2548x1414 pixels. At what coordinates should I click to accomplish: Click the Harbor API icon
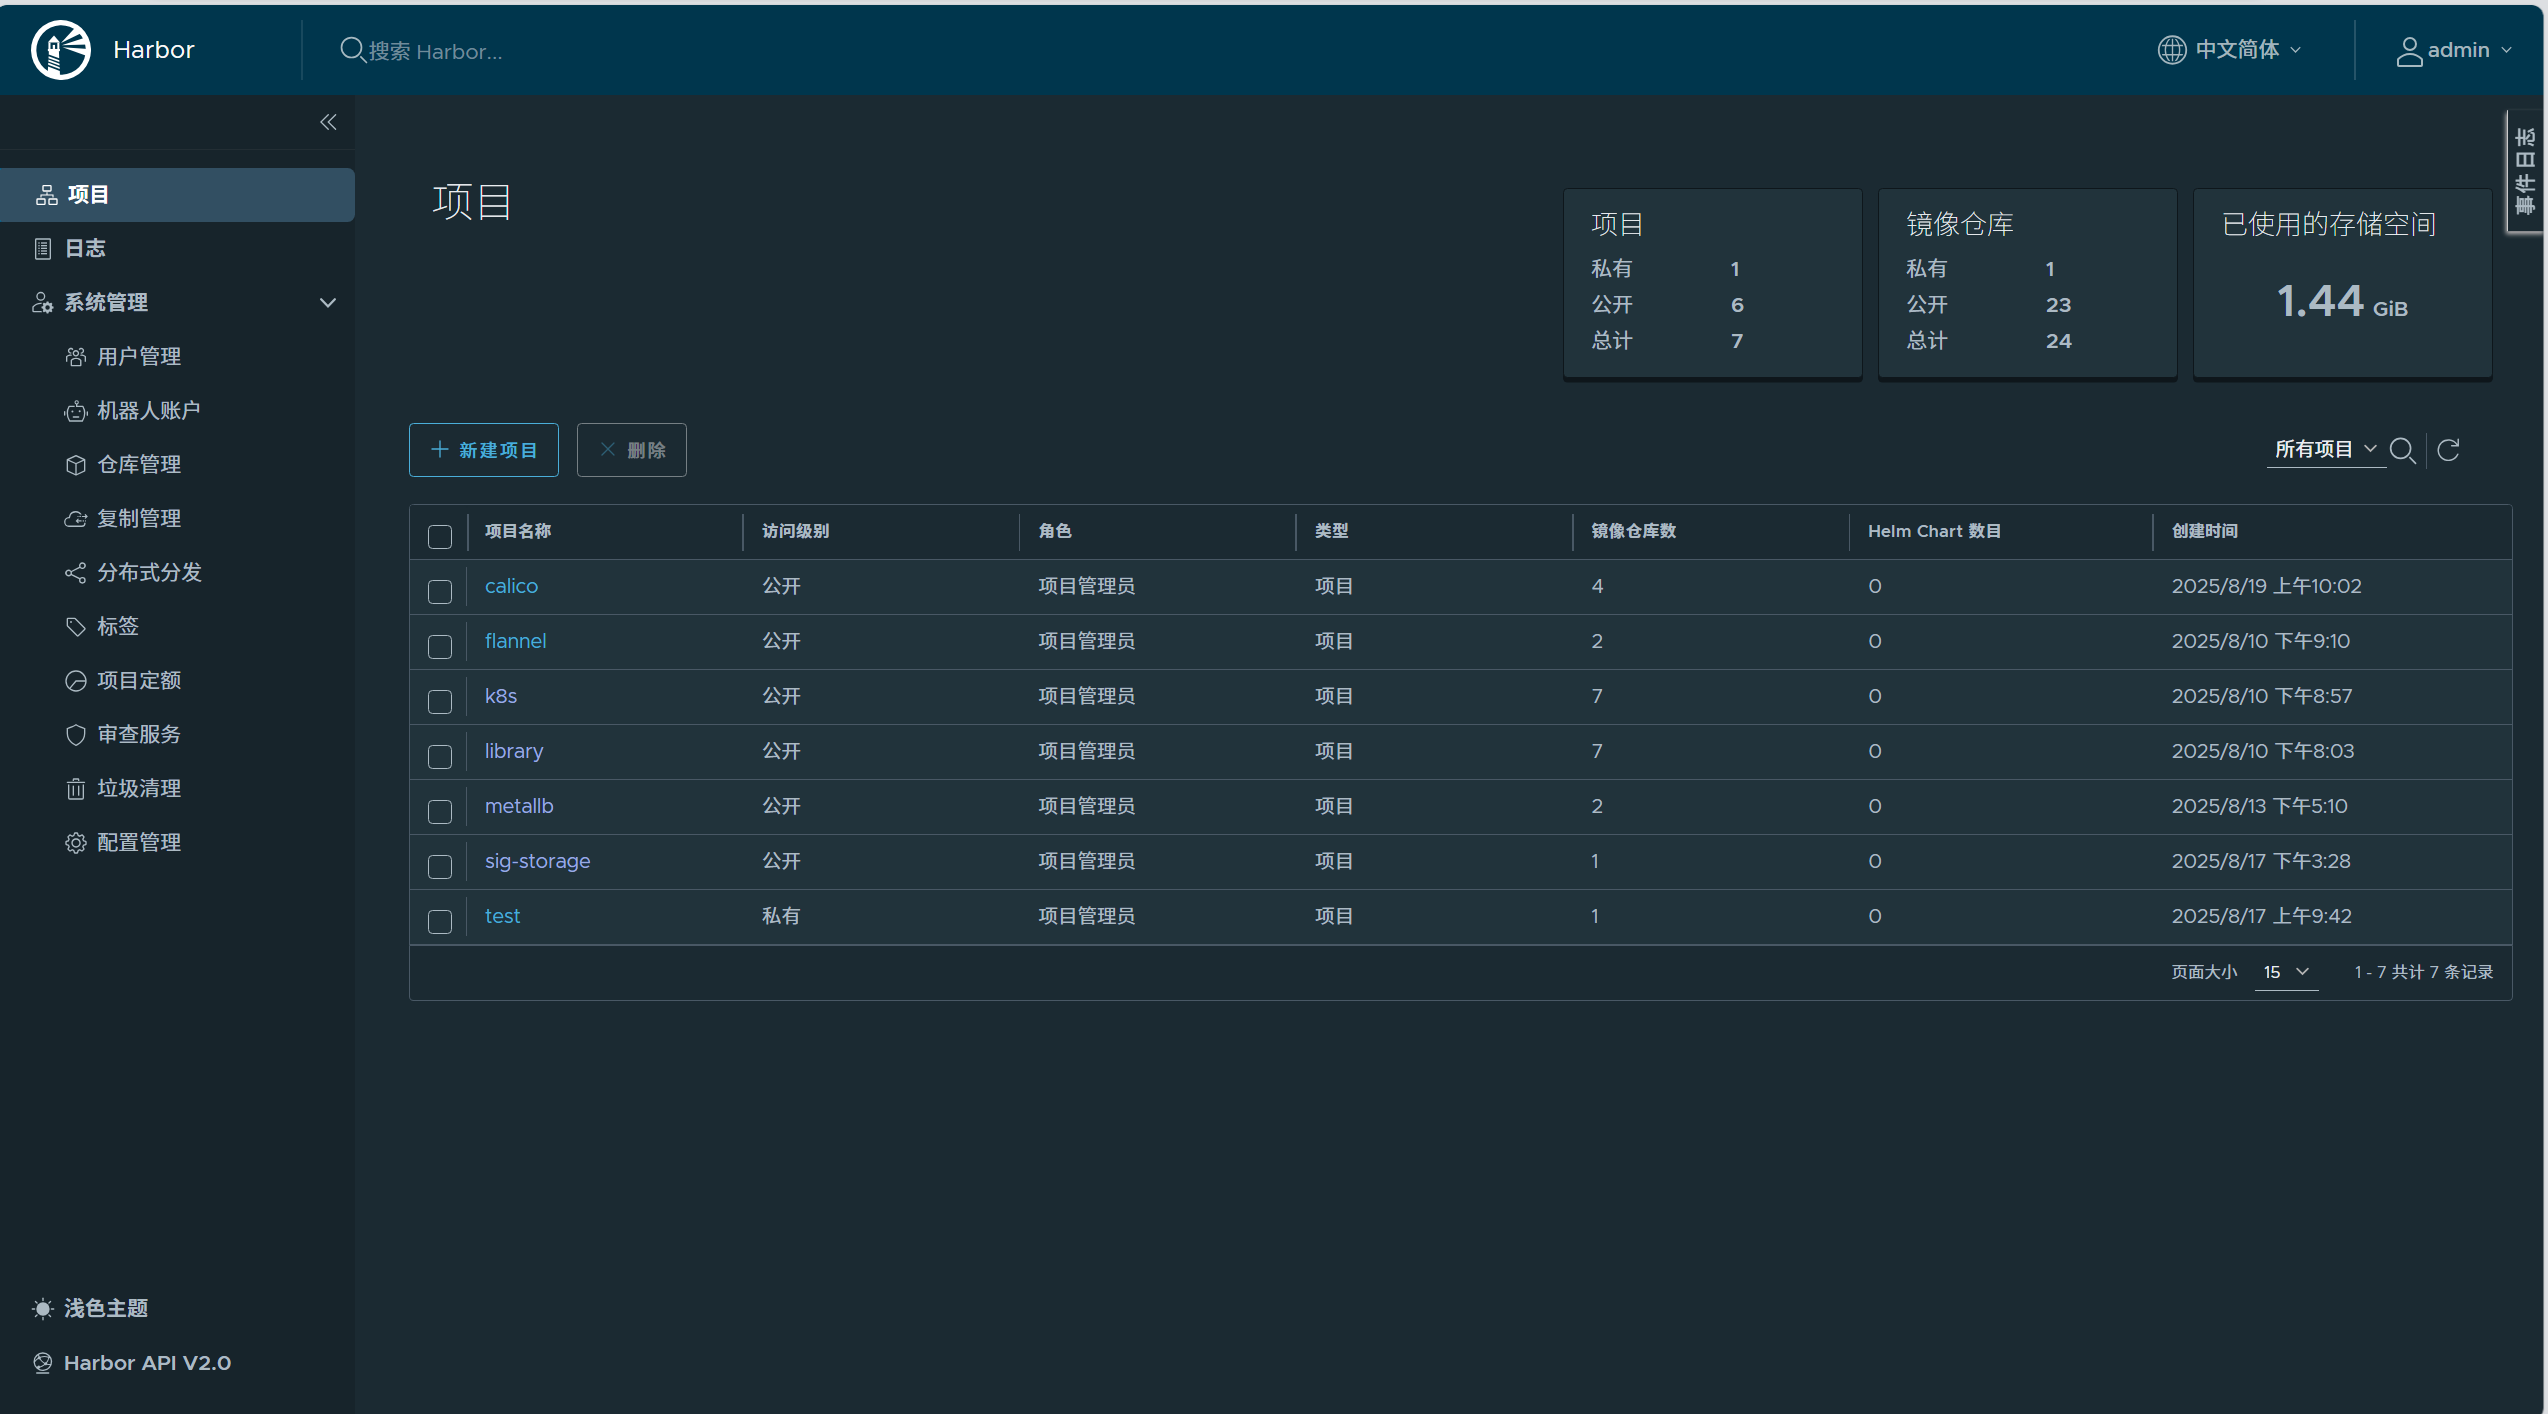click(43, 1362)
